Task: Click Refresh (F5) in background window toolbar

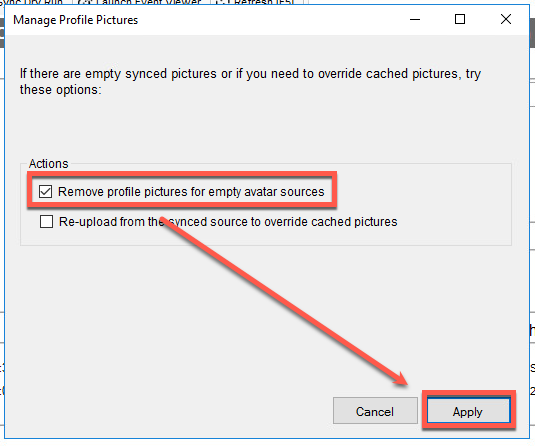Action: click(256, 2)
